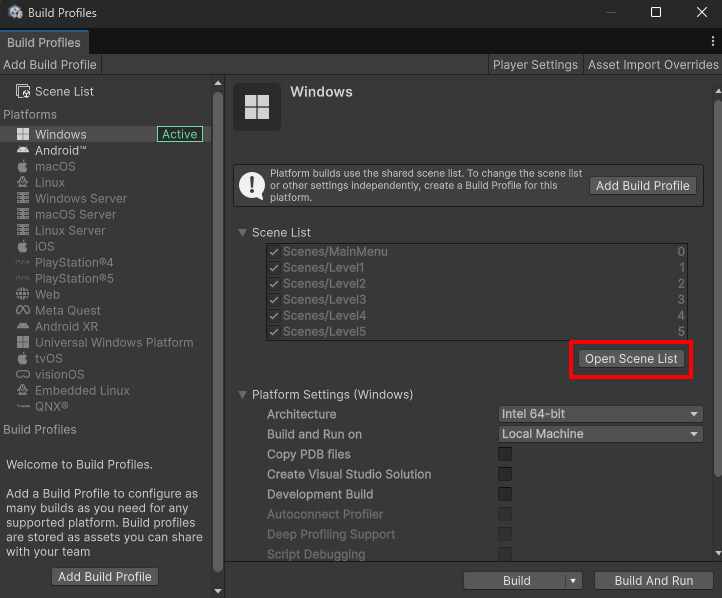This screenshot has width=722, height=598.
Task: Click the exclamation info icon
Action: coord(251,186)
